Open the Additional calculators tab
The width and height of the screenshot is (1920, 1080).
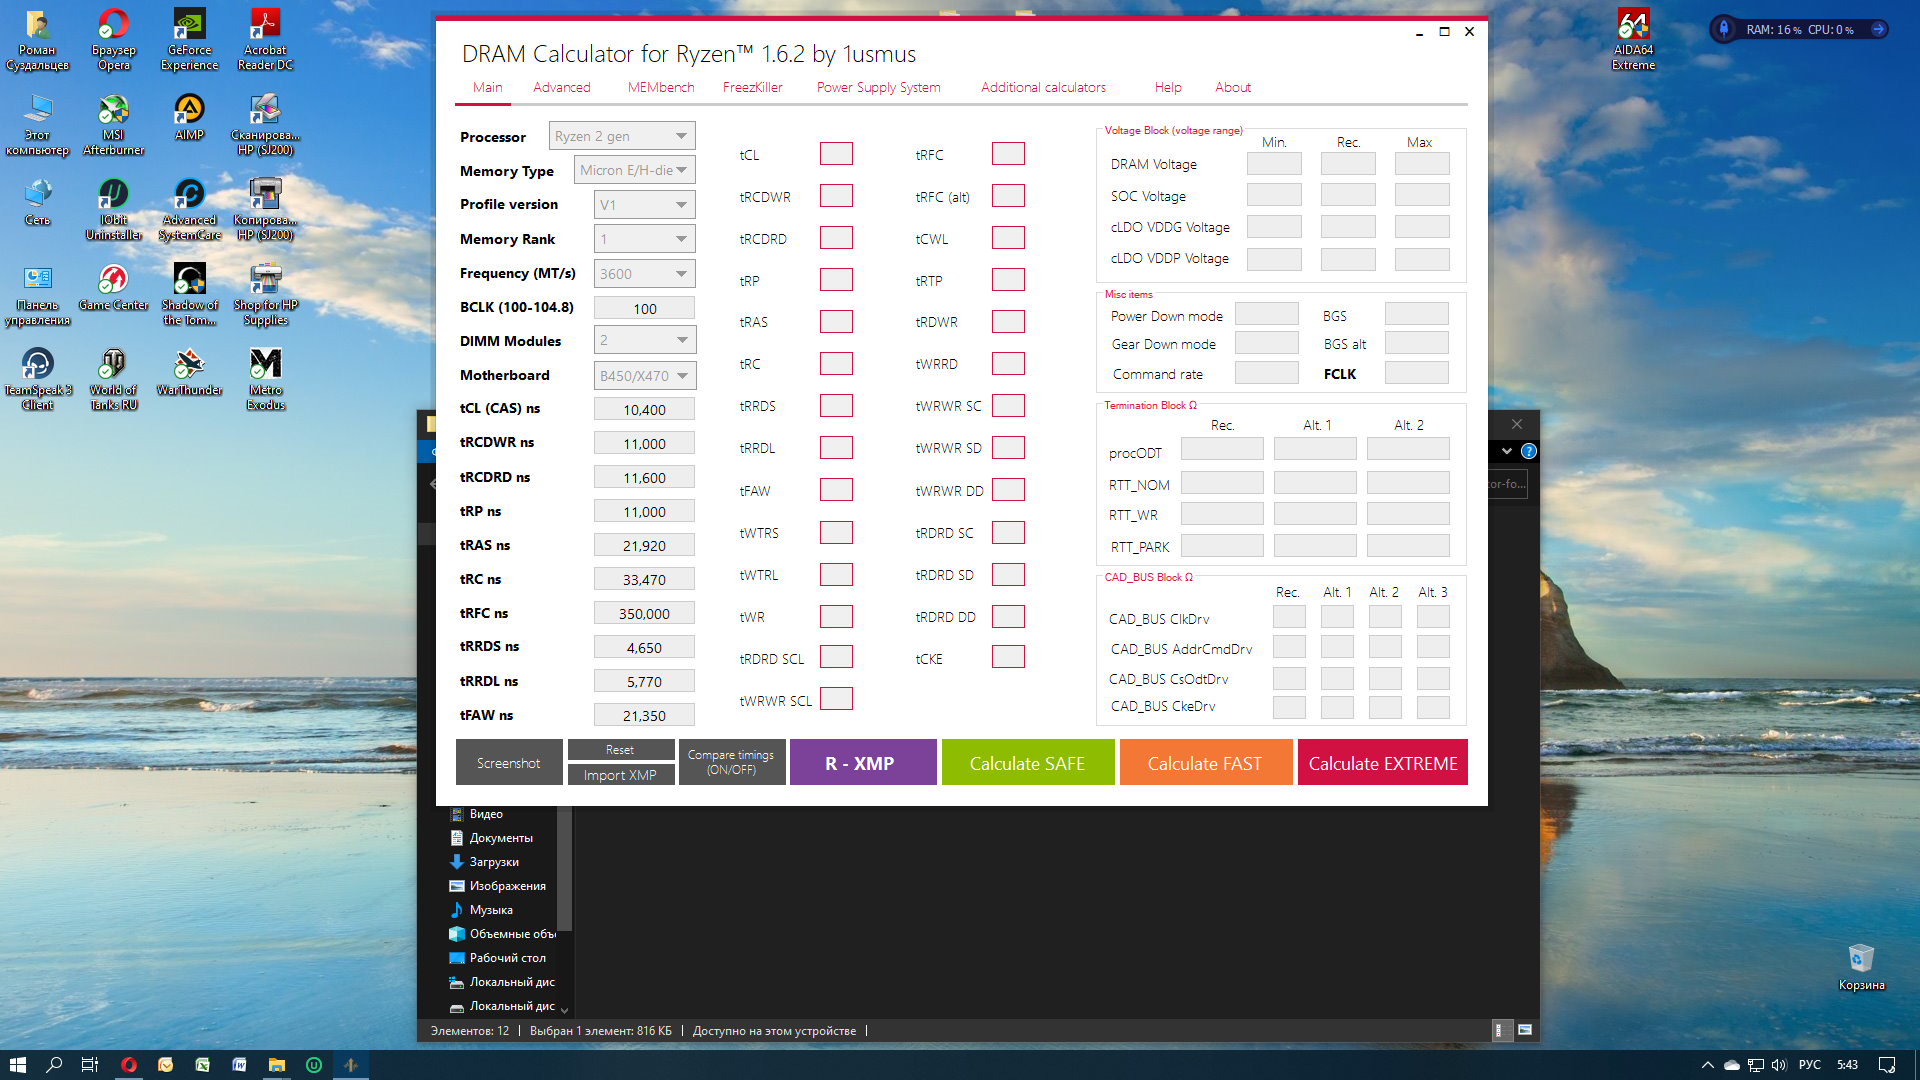click(x=1043, y=88)
